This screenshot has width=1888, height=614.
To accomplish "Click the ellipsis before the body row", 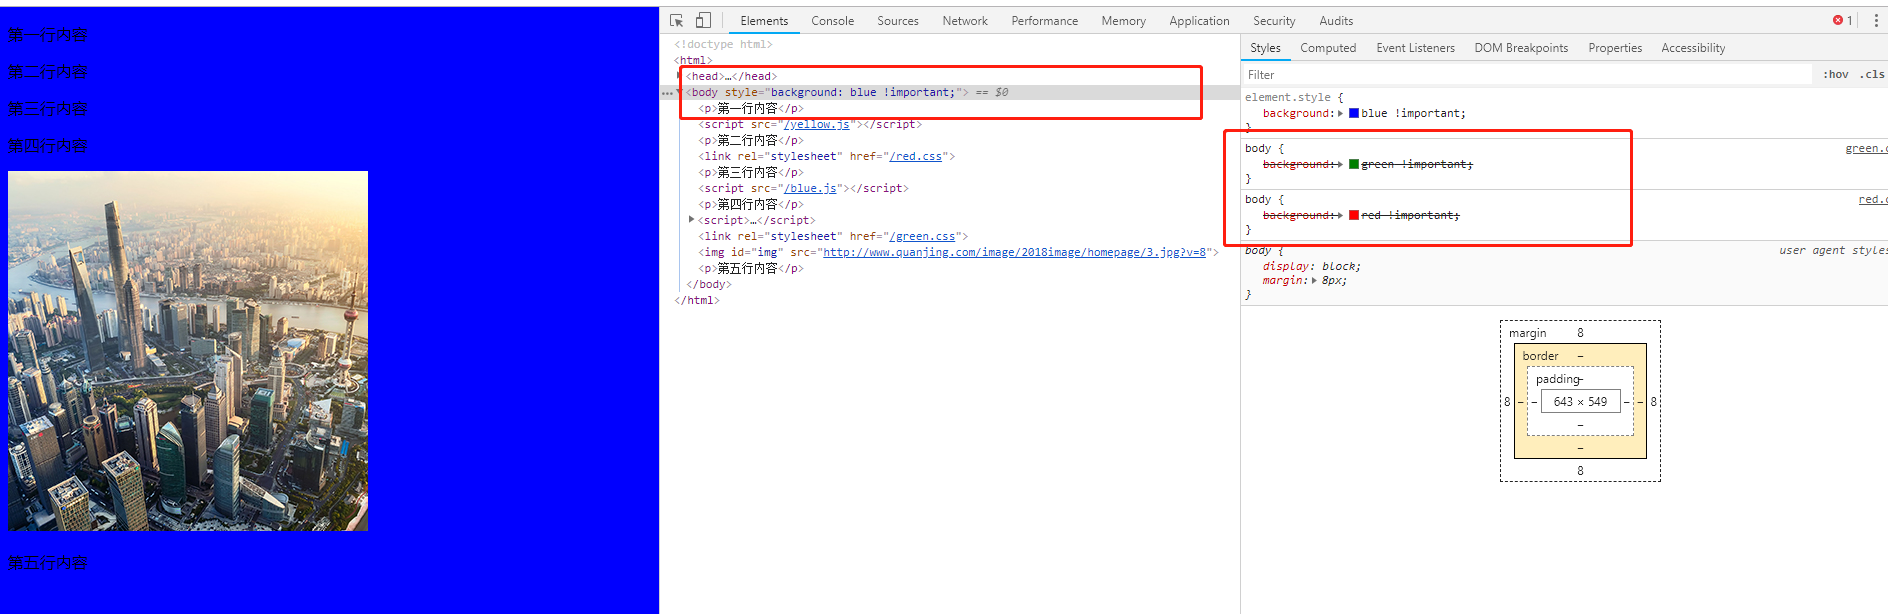I will [667, 93].
